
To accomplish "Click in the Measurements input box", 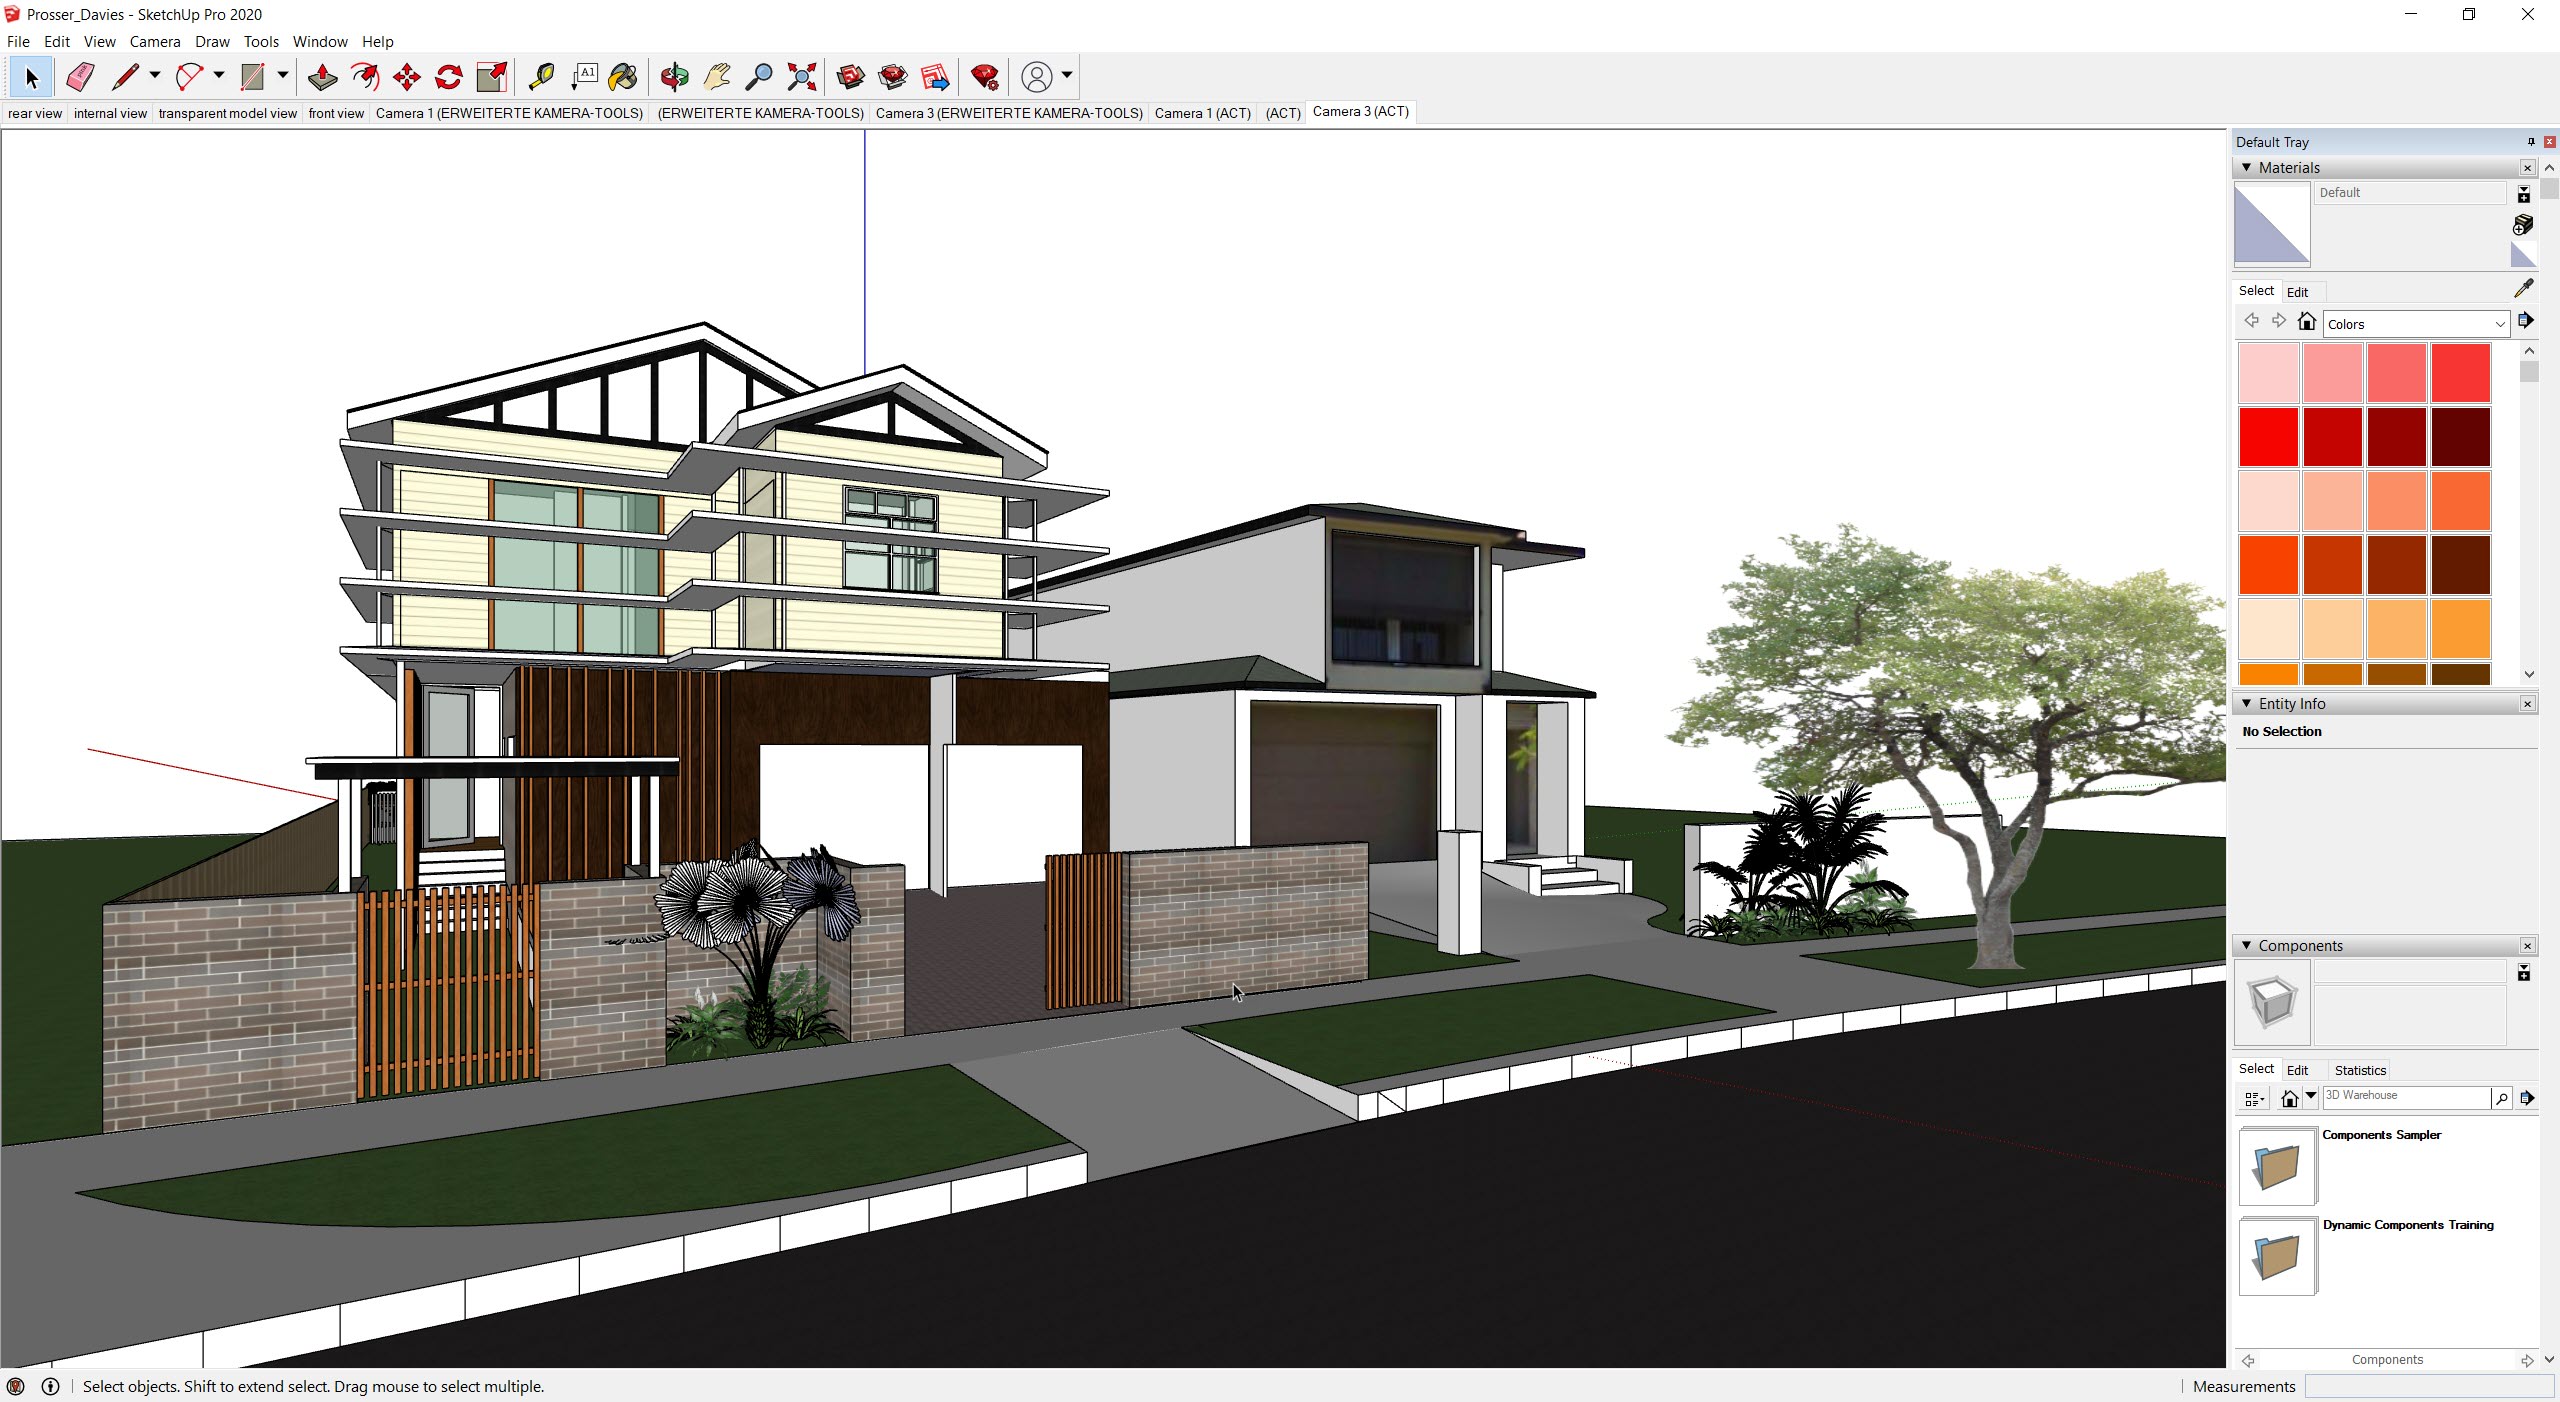I will click(x=2428, y=1386).
